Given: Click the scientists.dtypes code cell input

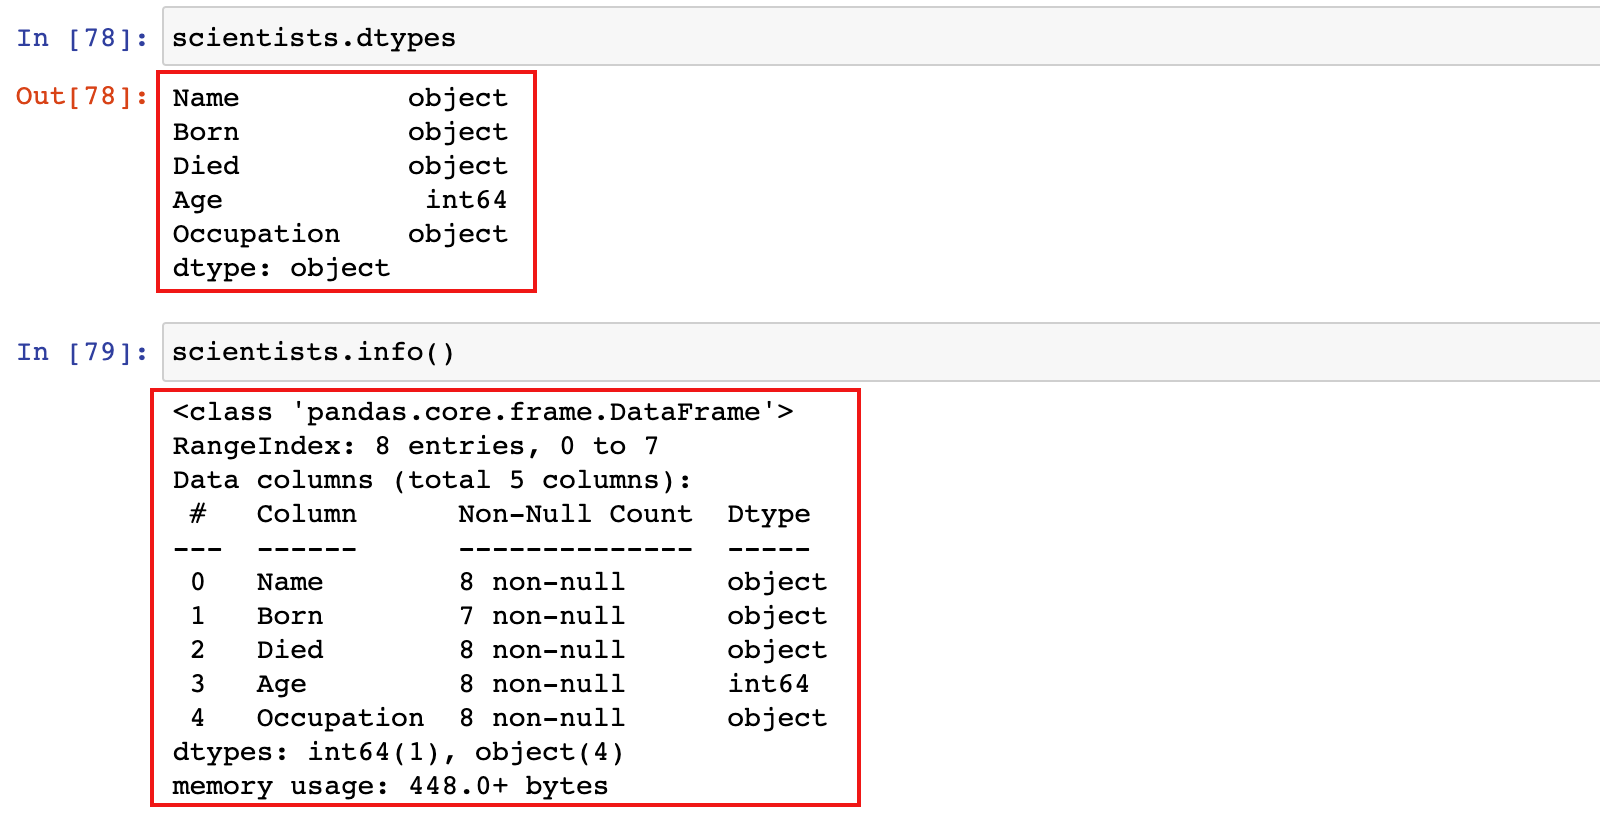Looking at the screenshot, I should click(881, 37).
